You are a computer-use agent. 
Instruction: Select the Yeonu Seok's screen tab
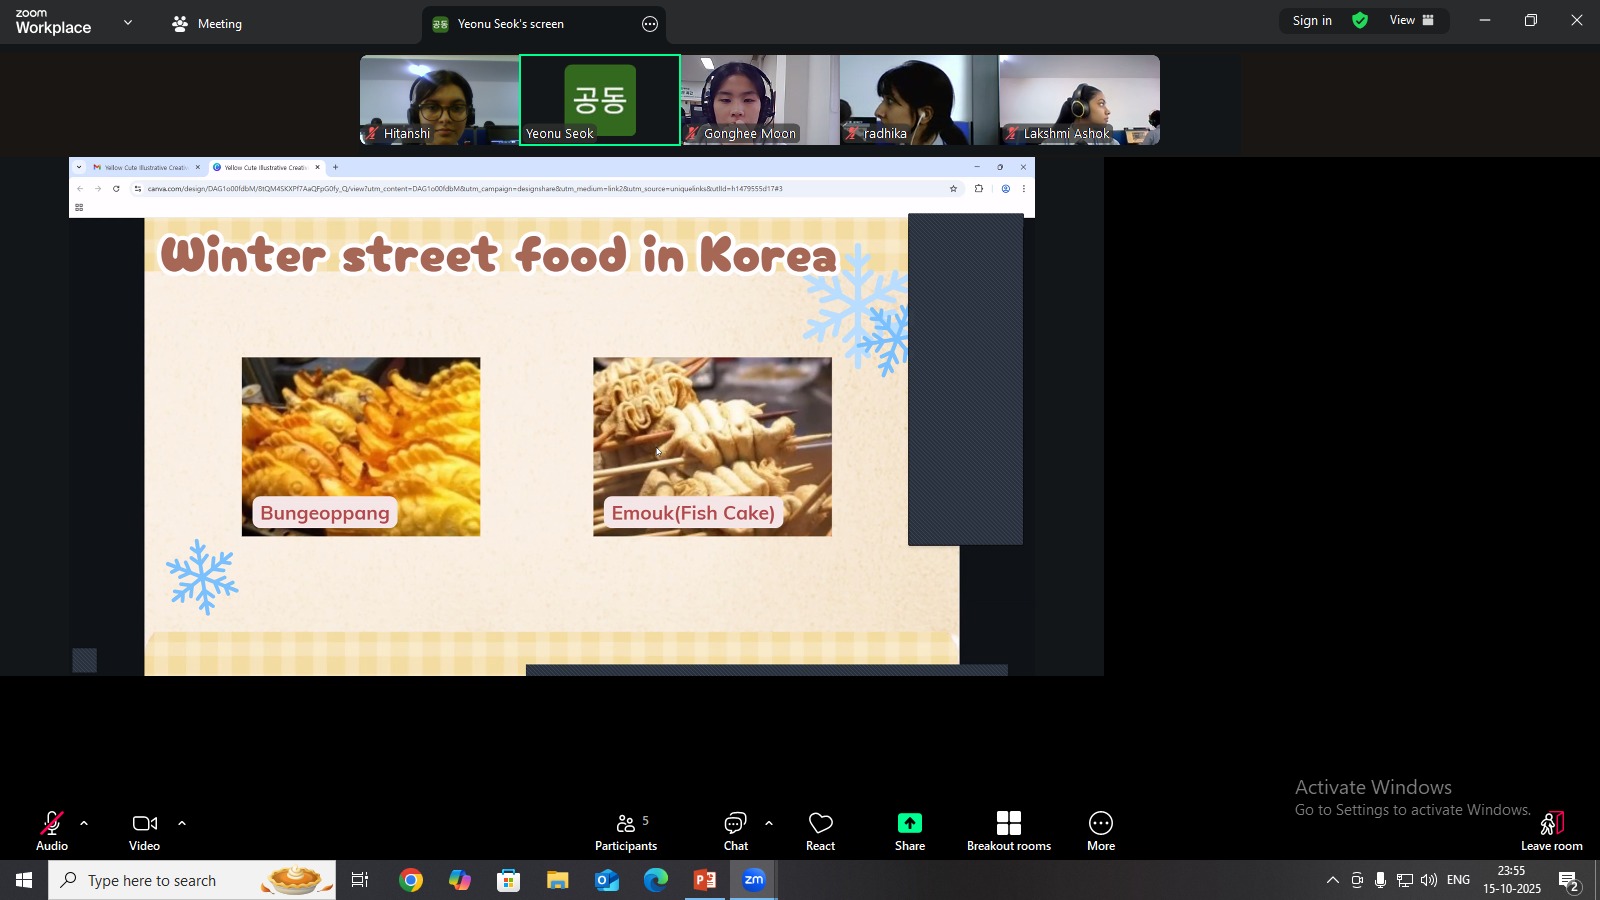pos(510,24)
